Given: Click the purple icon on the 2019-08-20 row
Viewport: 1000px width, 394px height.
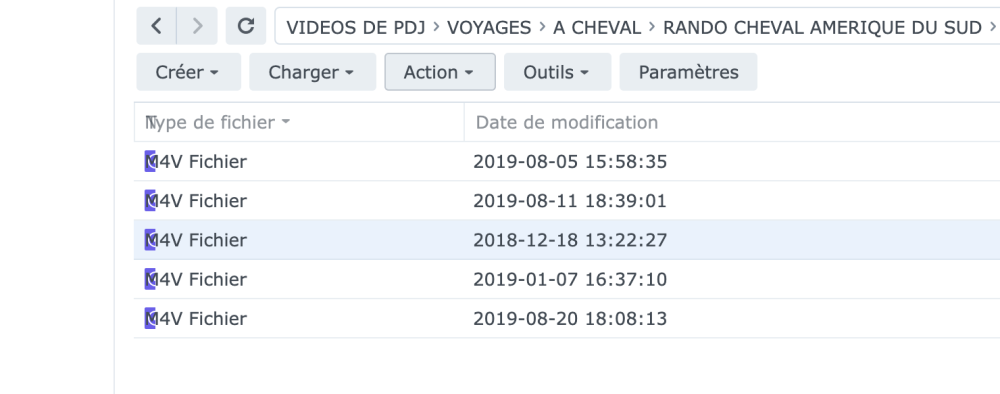Looking at the screenshot, I should pyautogui.click(x=150, y=319).
